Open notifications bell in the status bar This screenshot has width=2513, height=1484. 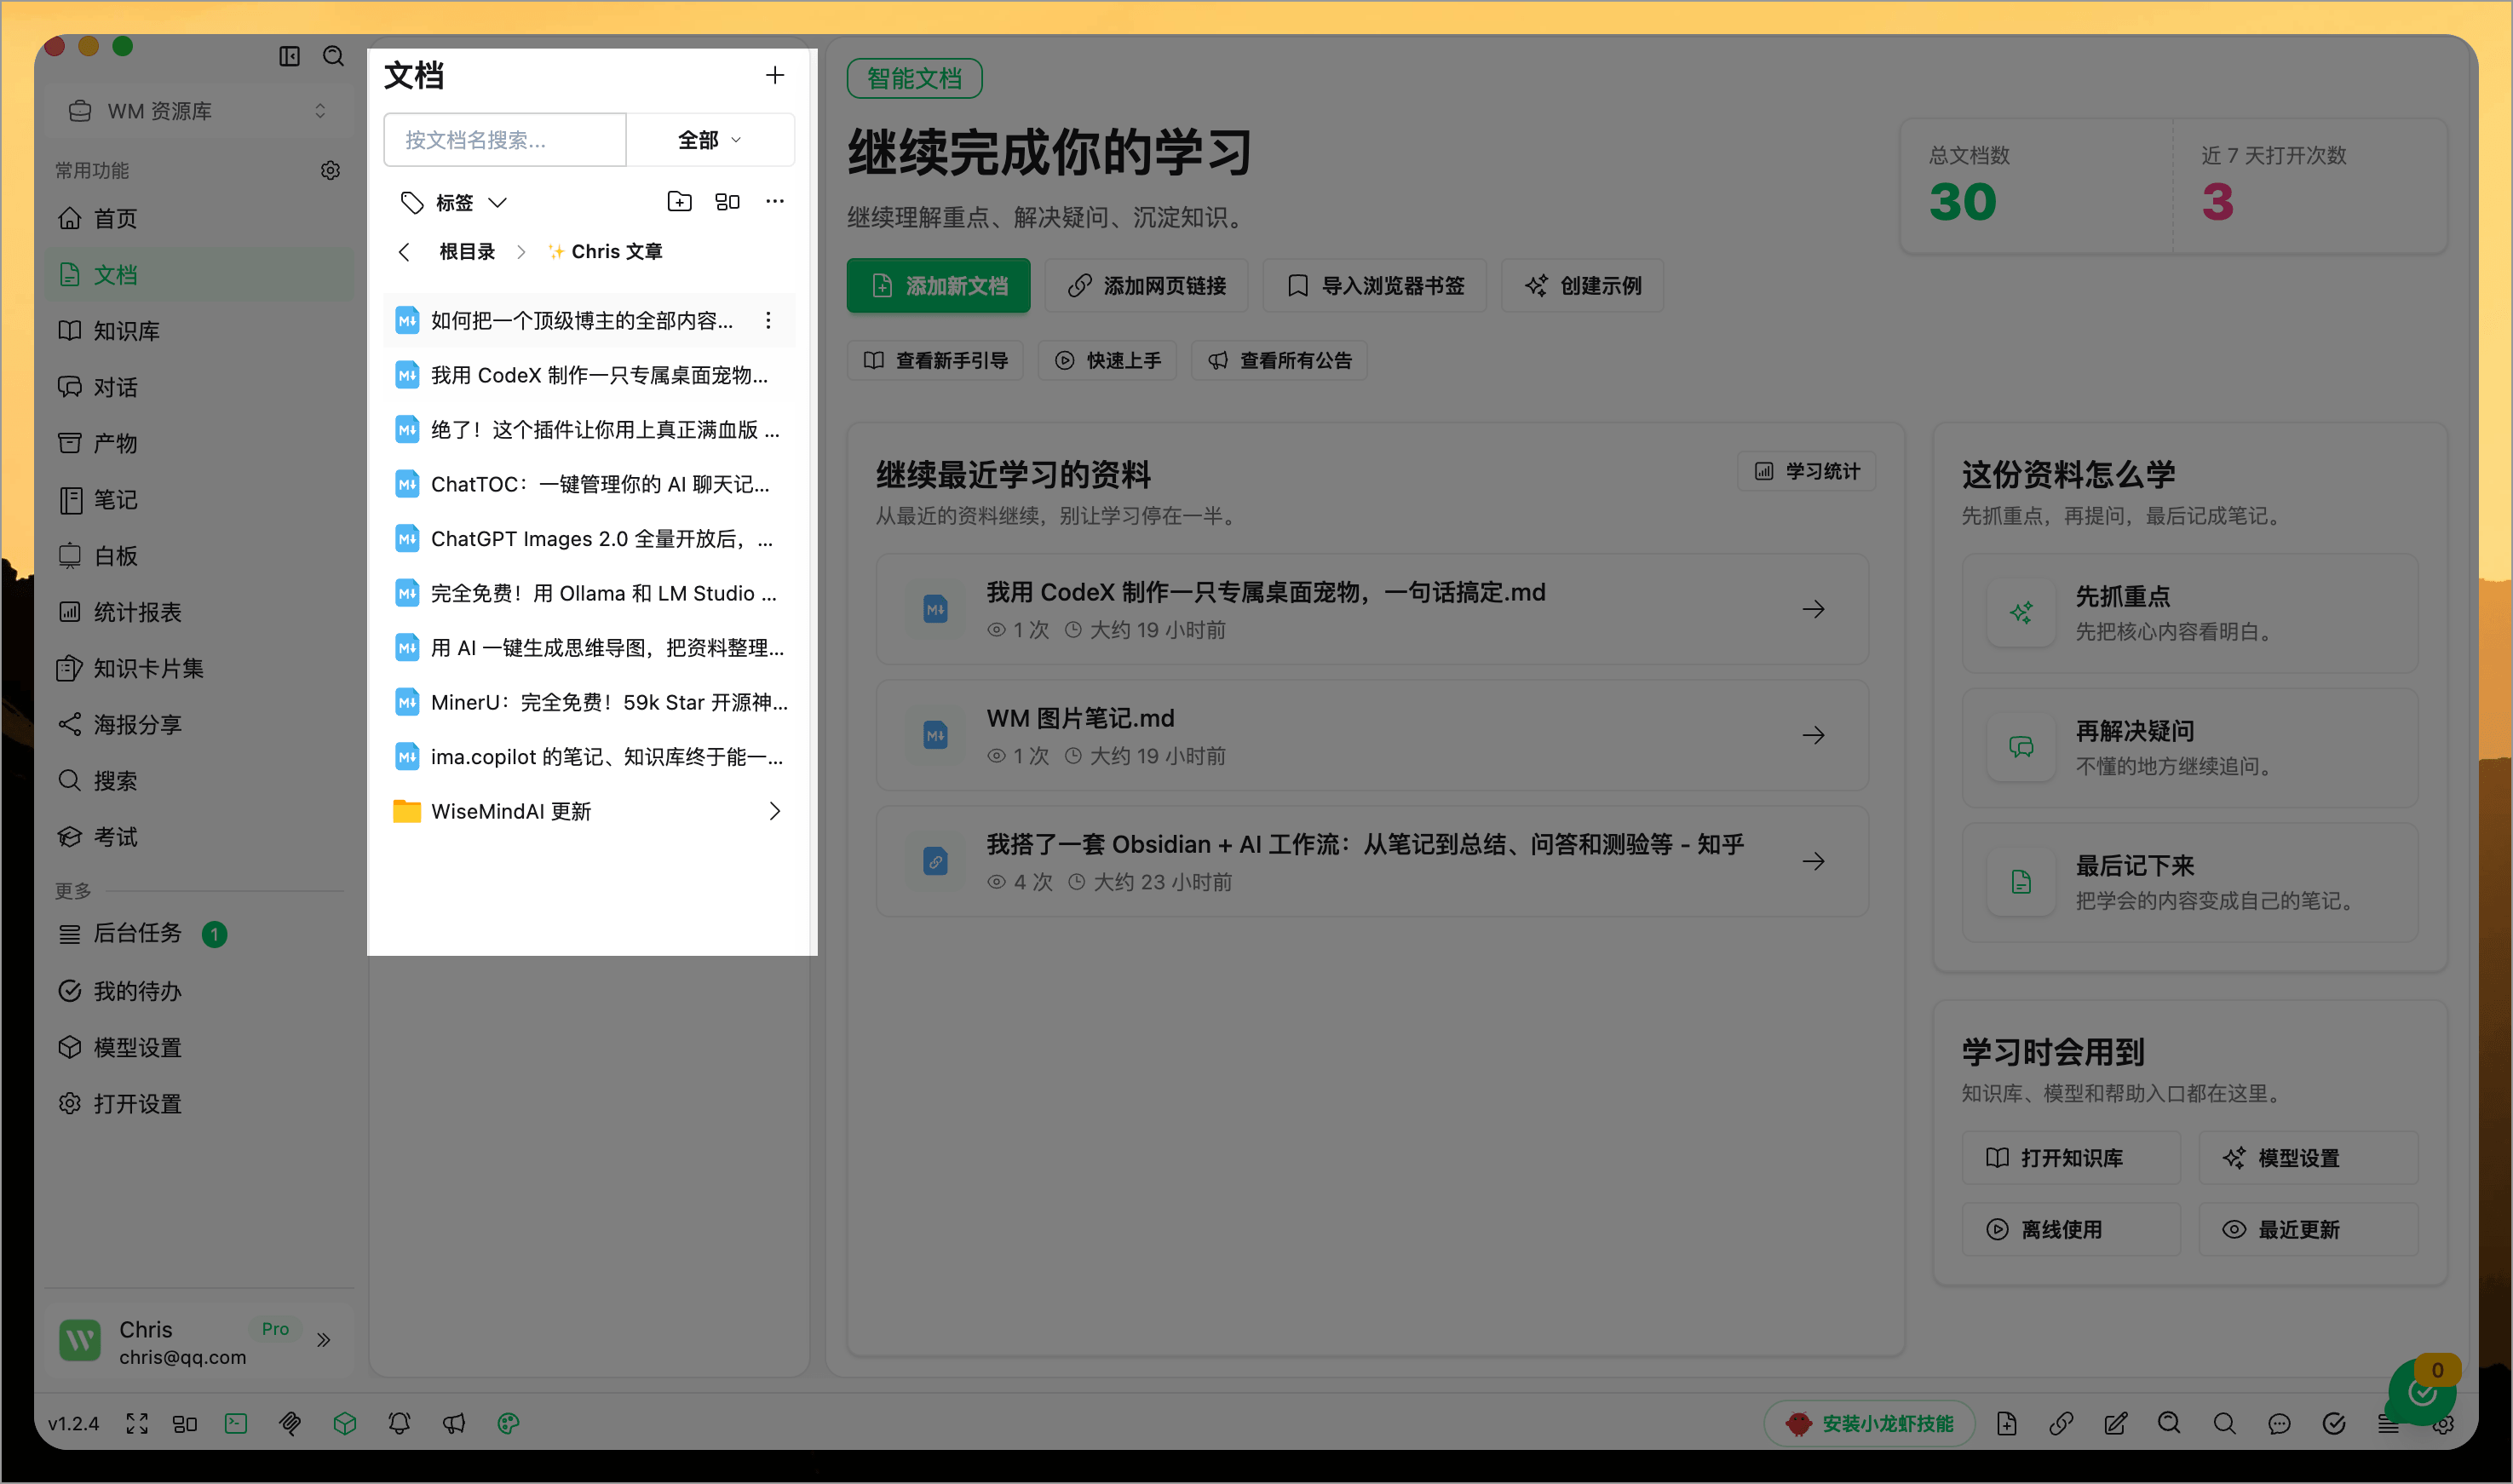[x=399, y=1423]
